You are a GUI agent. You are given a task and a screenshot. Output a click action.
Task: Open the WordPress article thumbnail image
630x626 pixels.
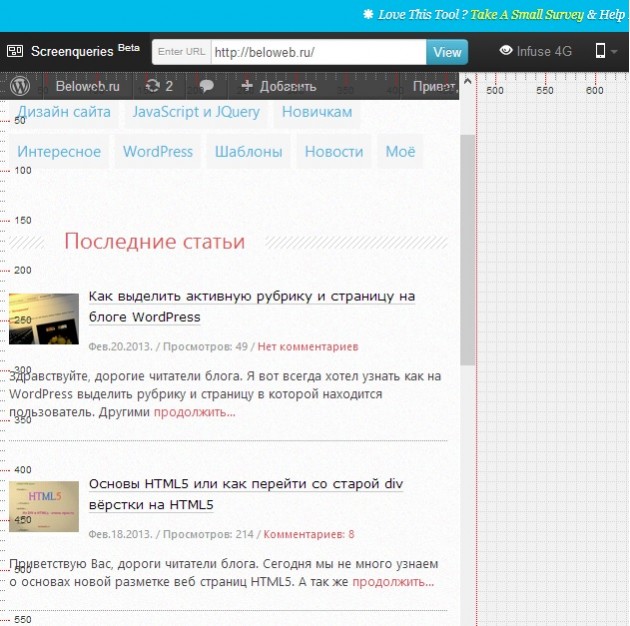pyautogui.click(x=44, y=318)
